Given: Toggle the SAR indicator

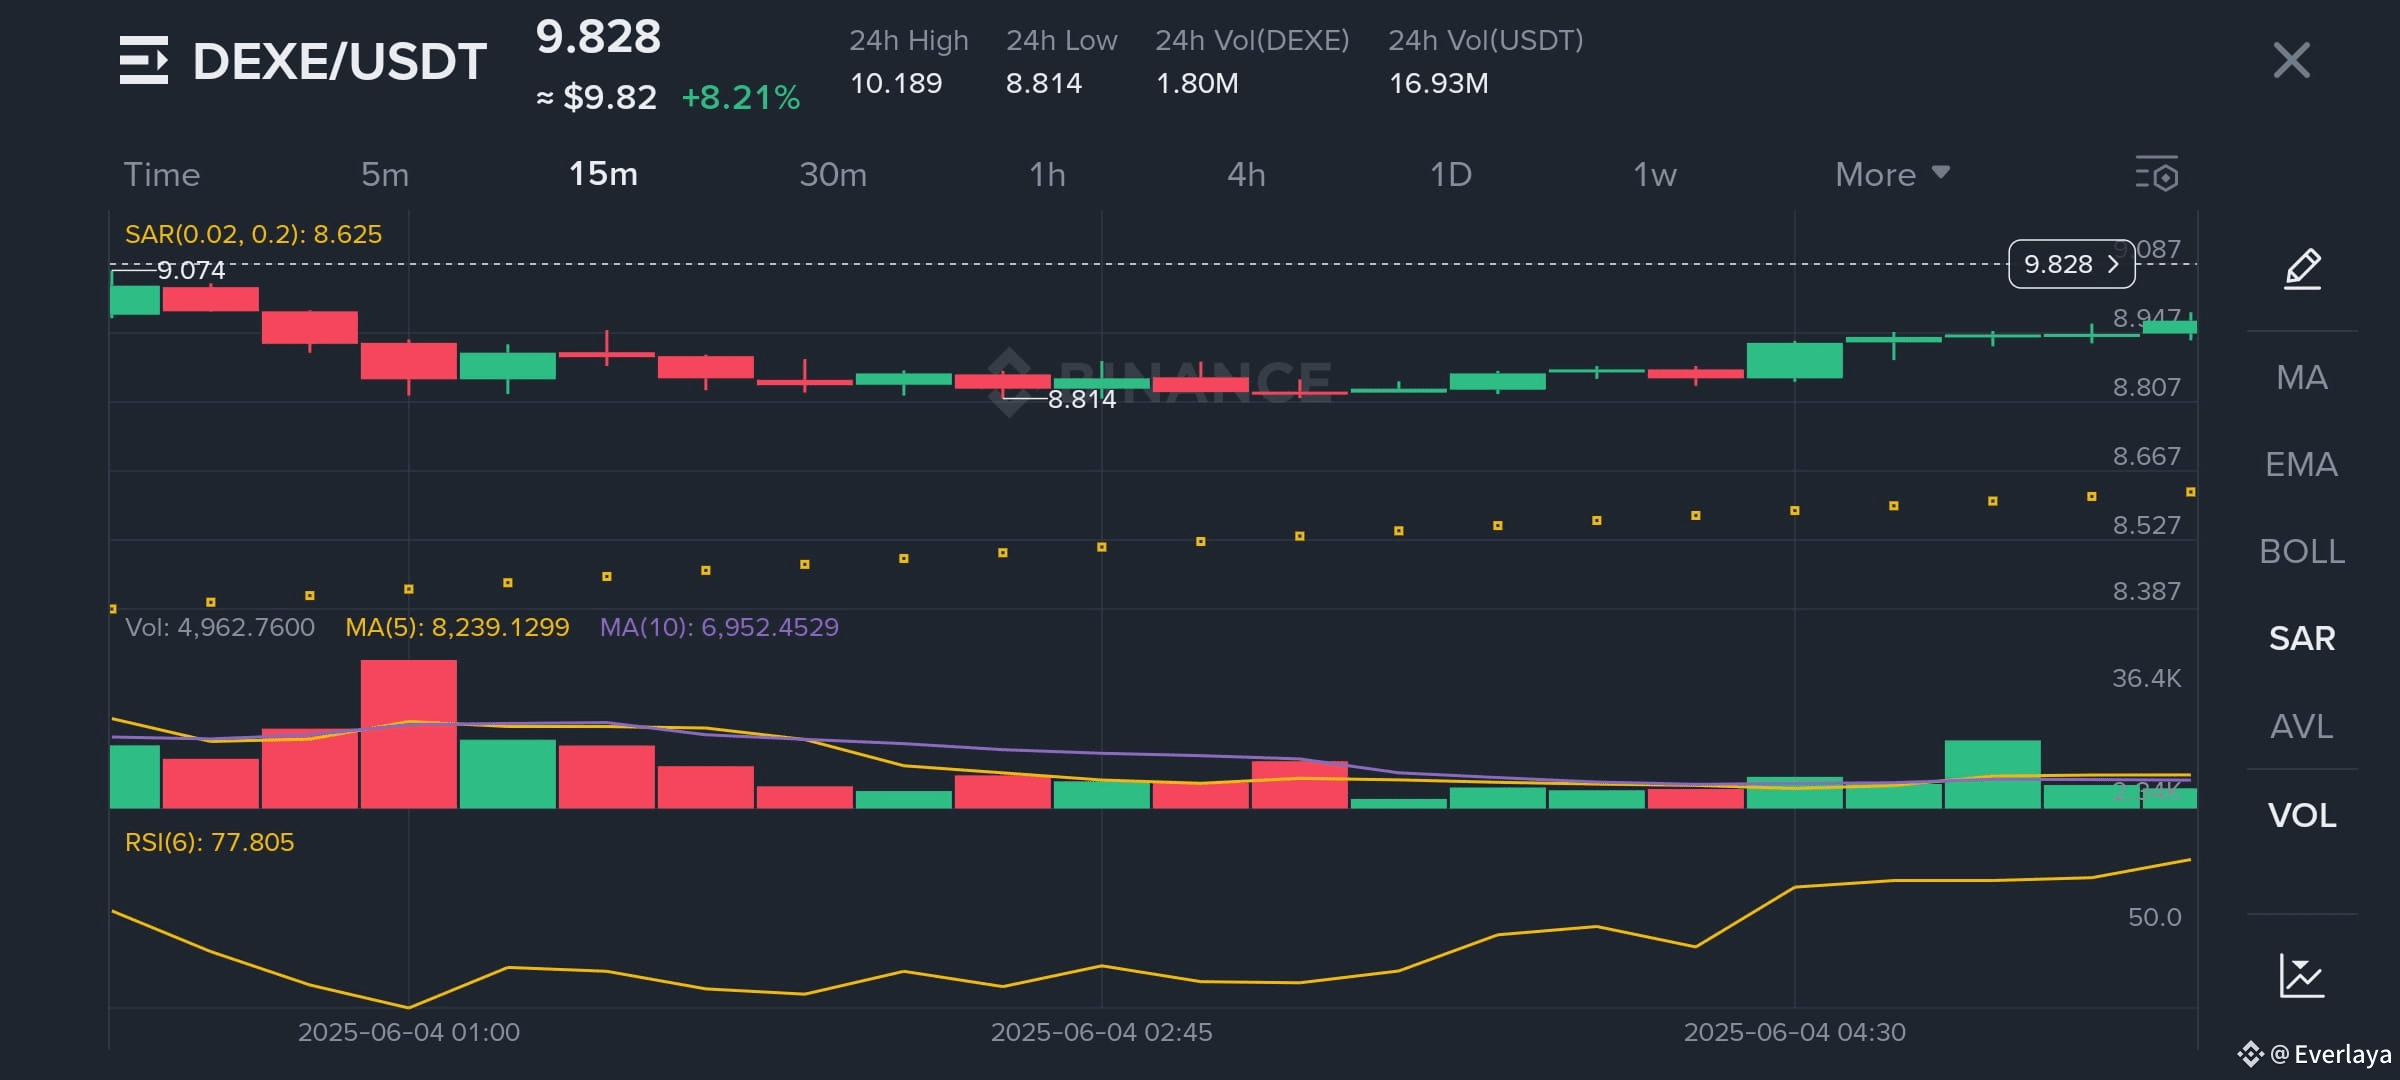Looking at the screenshot, I should [2302, 638].
